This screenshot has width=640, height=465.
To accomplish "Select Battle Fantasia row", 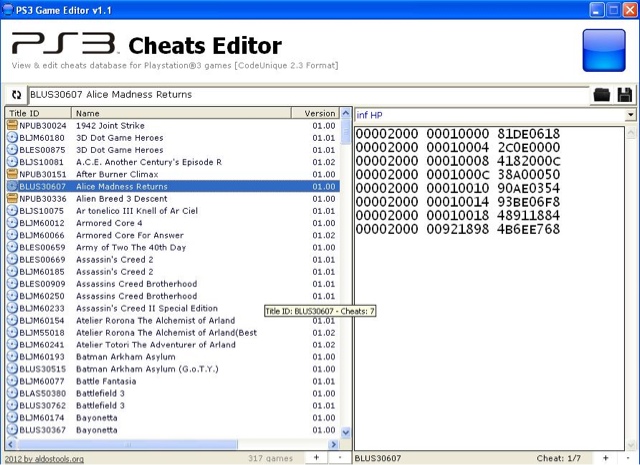I will 172,381.
